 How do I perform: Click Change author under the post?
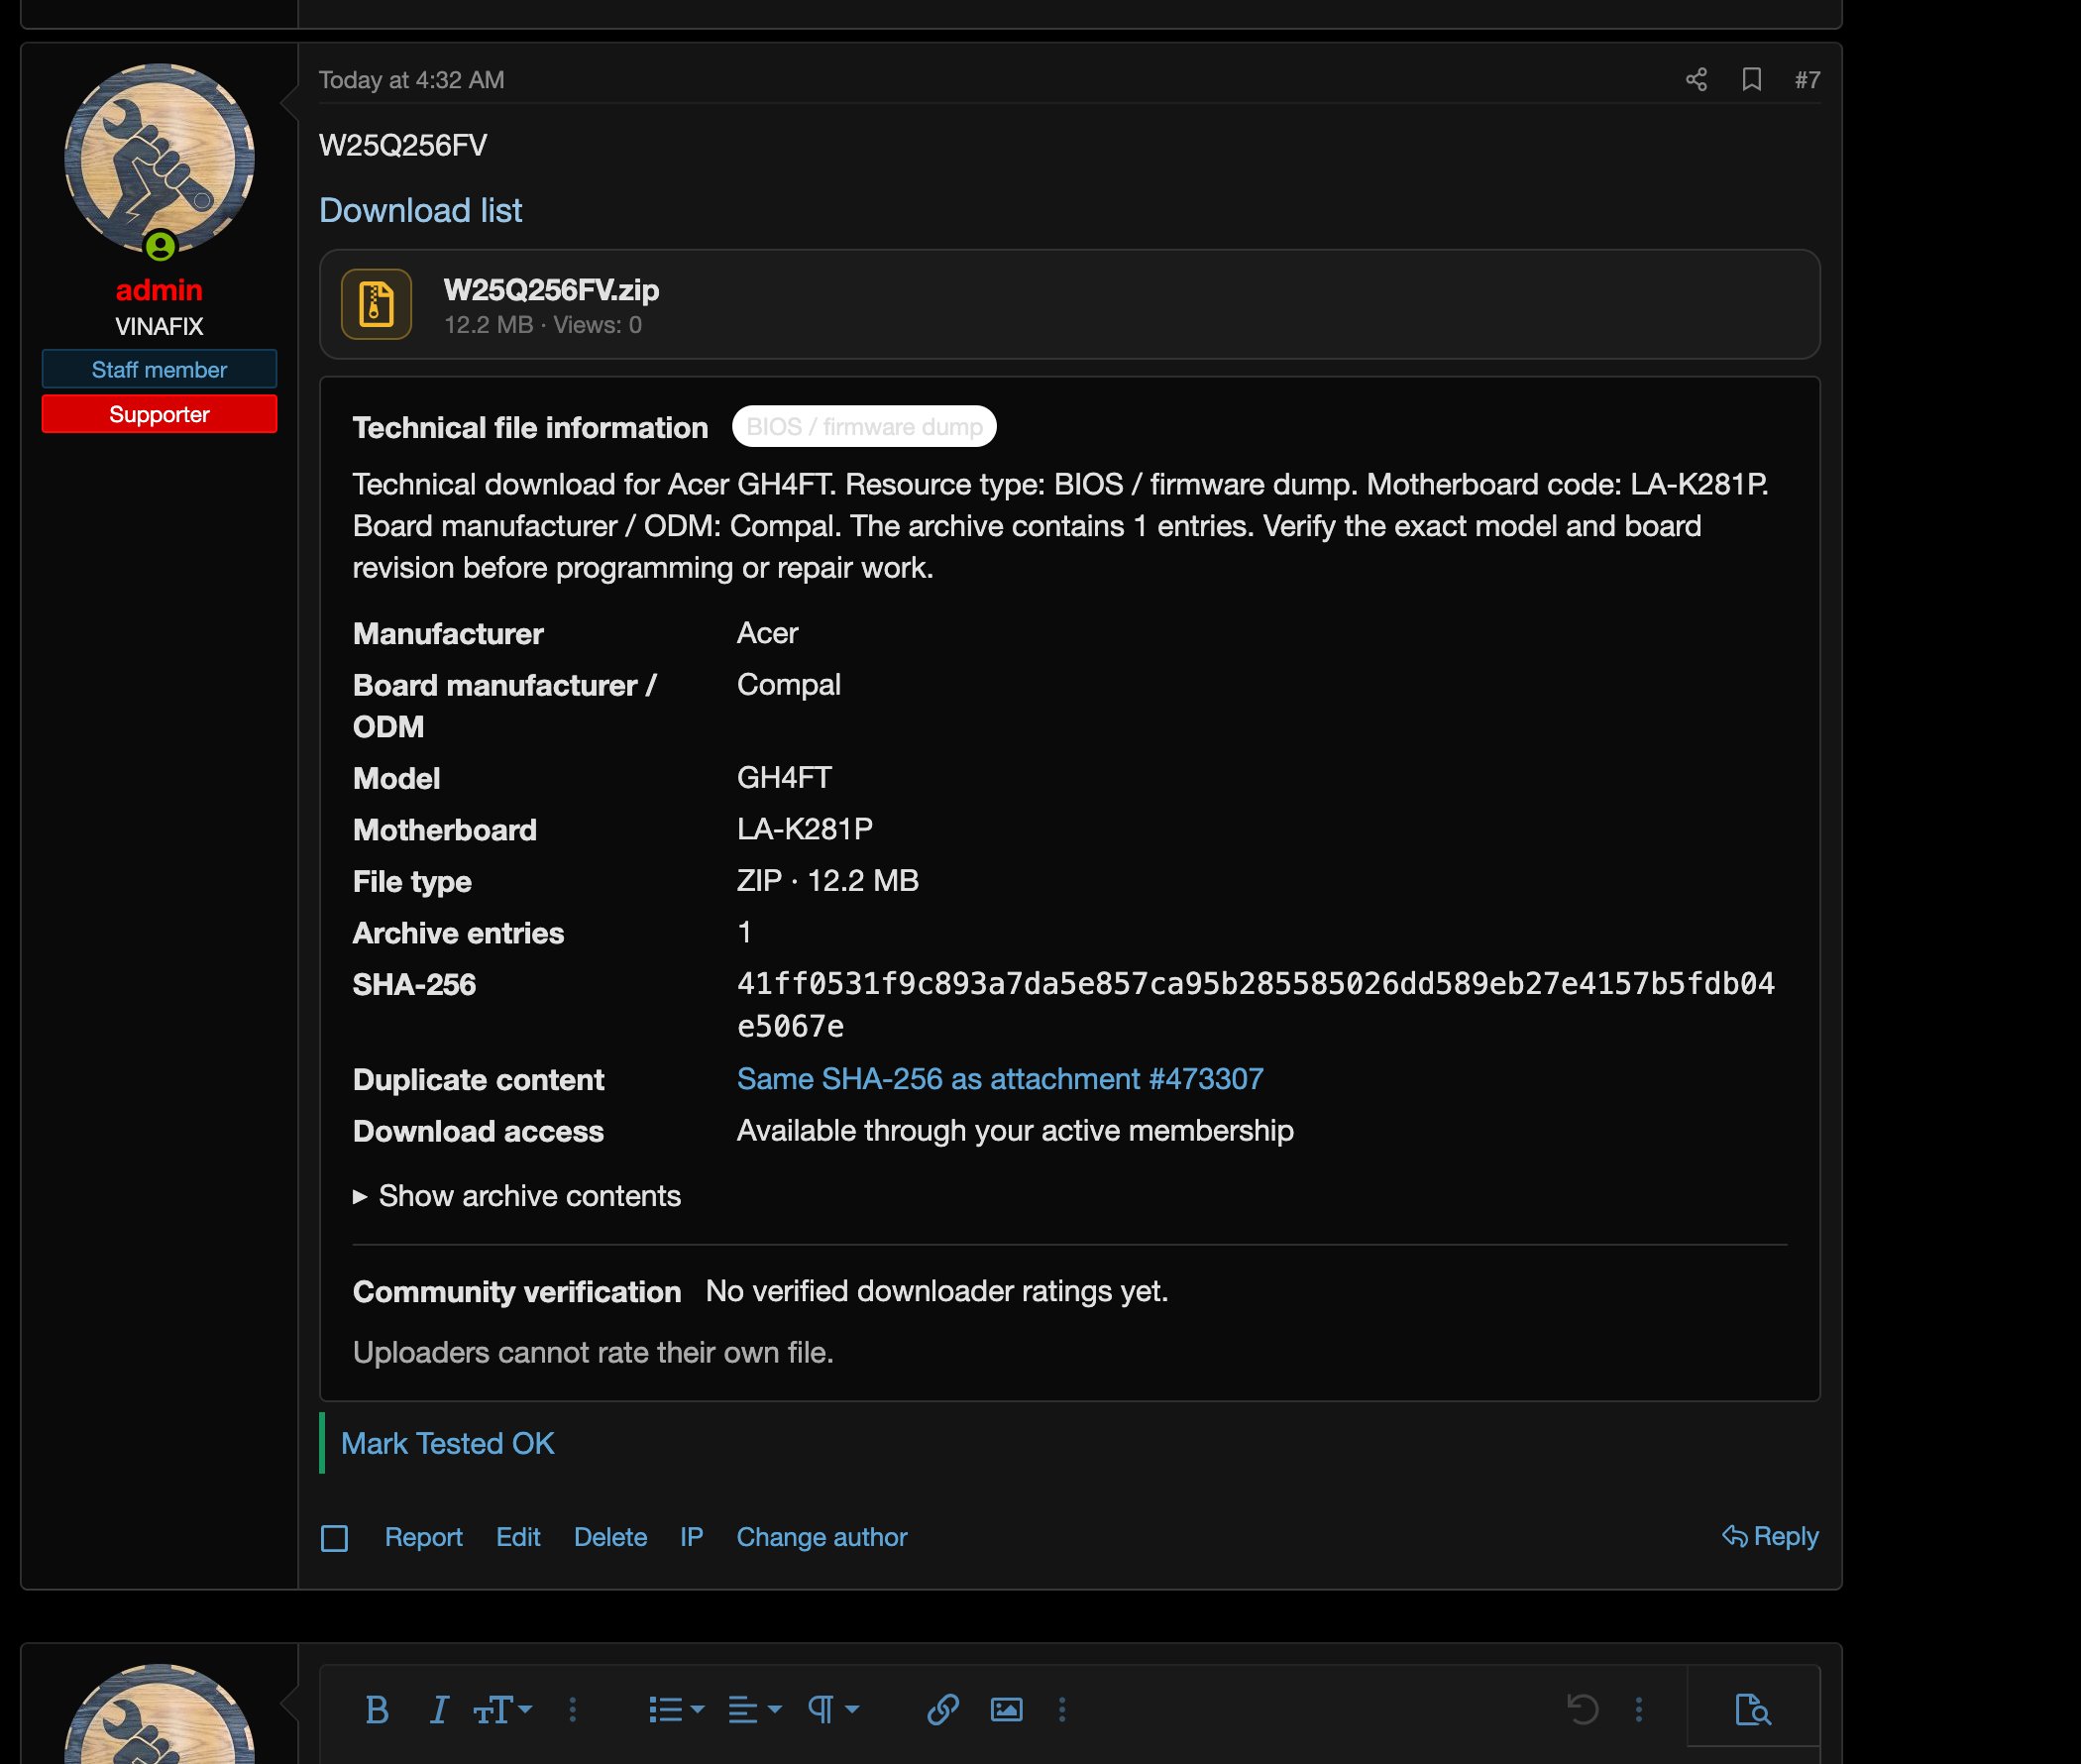coord(822,1537)
